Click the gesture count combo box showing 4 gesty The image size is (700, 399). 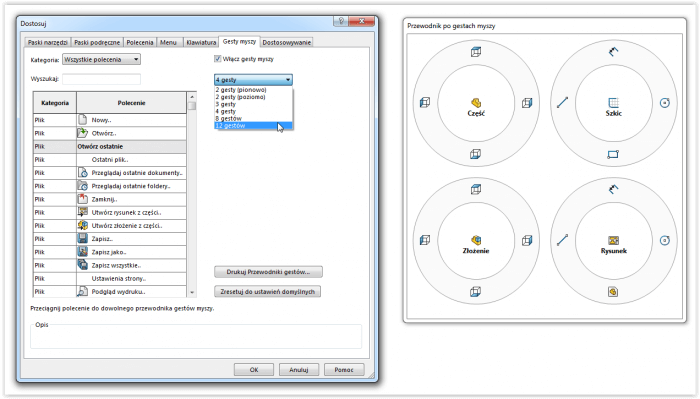(x=253, y=79)
